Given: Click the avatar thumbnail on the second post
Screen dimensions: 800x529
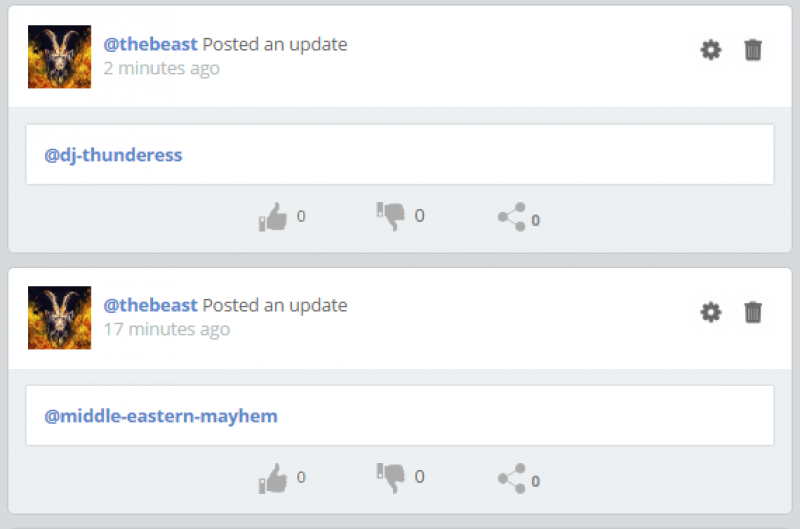Looking at the screenshot, I should [x=60, y=318].
